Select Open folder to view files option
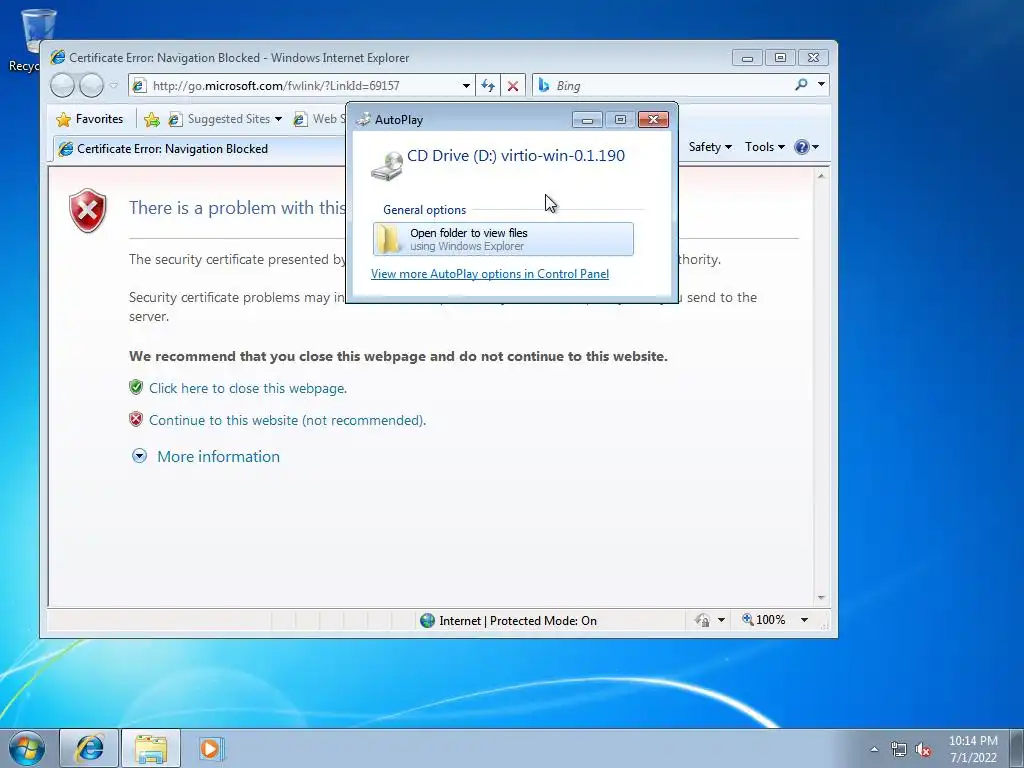This screenshot has width=1024, height=768. pyautogui.click(x=503, y=239)
